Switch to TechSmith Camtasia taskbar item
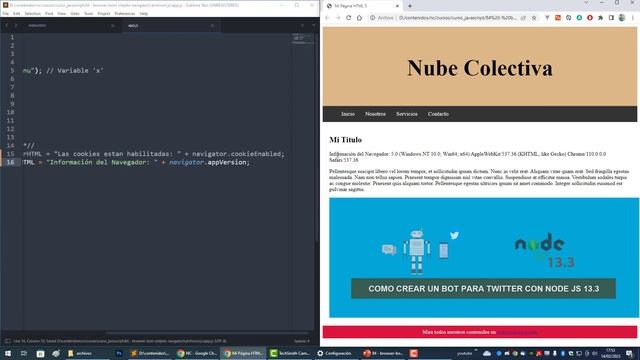The height and width of the screenshot is (360, 640). [x=290, y=353]
